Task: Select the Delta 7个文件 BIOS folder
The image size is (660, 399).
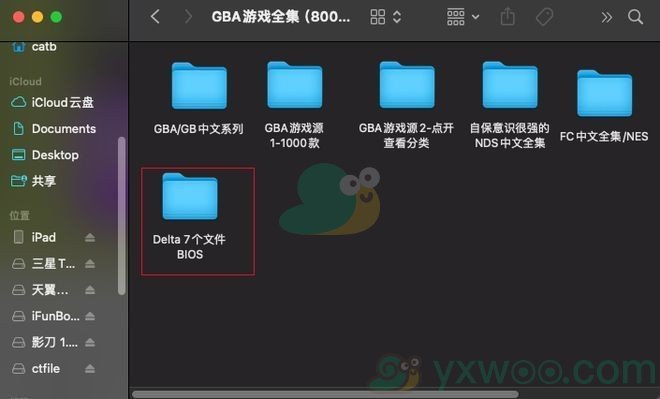Action: [x=190, y=217]
